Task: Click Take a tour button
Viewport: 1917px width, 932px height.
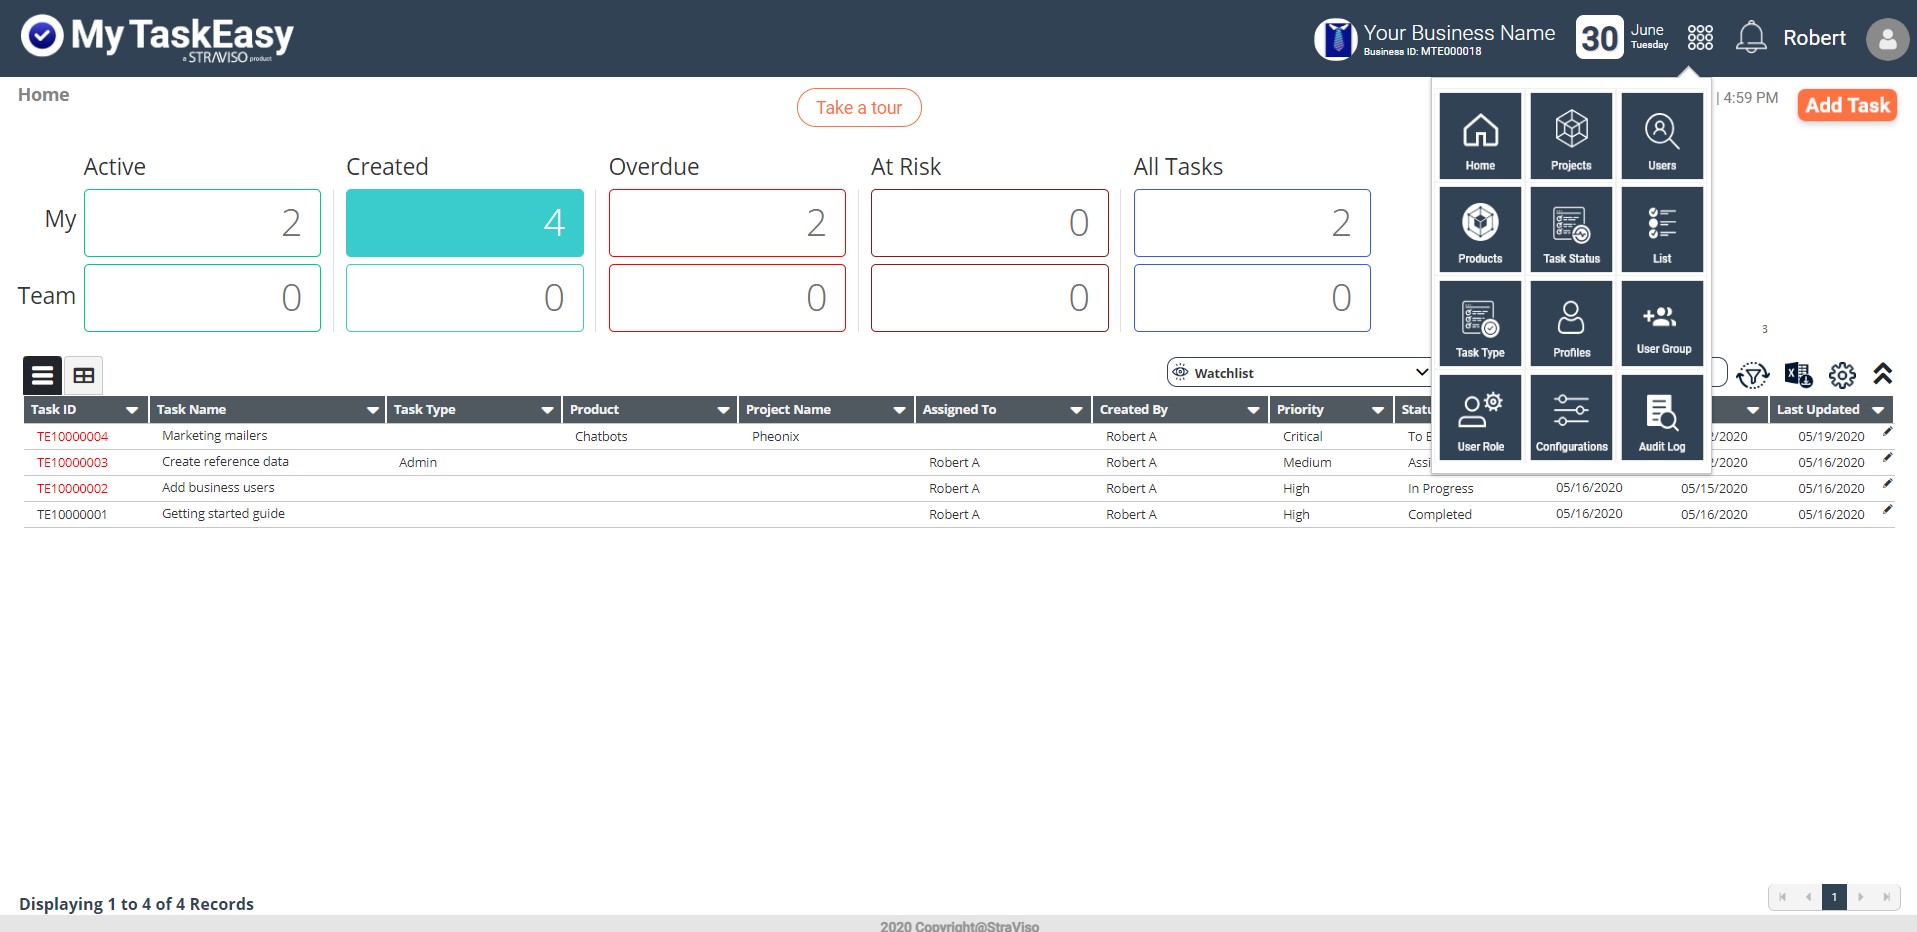Action: [859, 108]
